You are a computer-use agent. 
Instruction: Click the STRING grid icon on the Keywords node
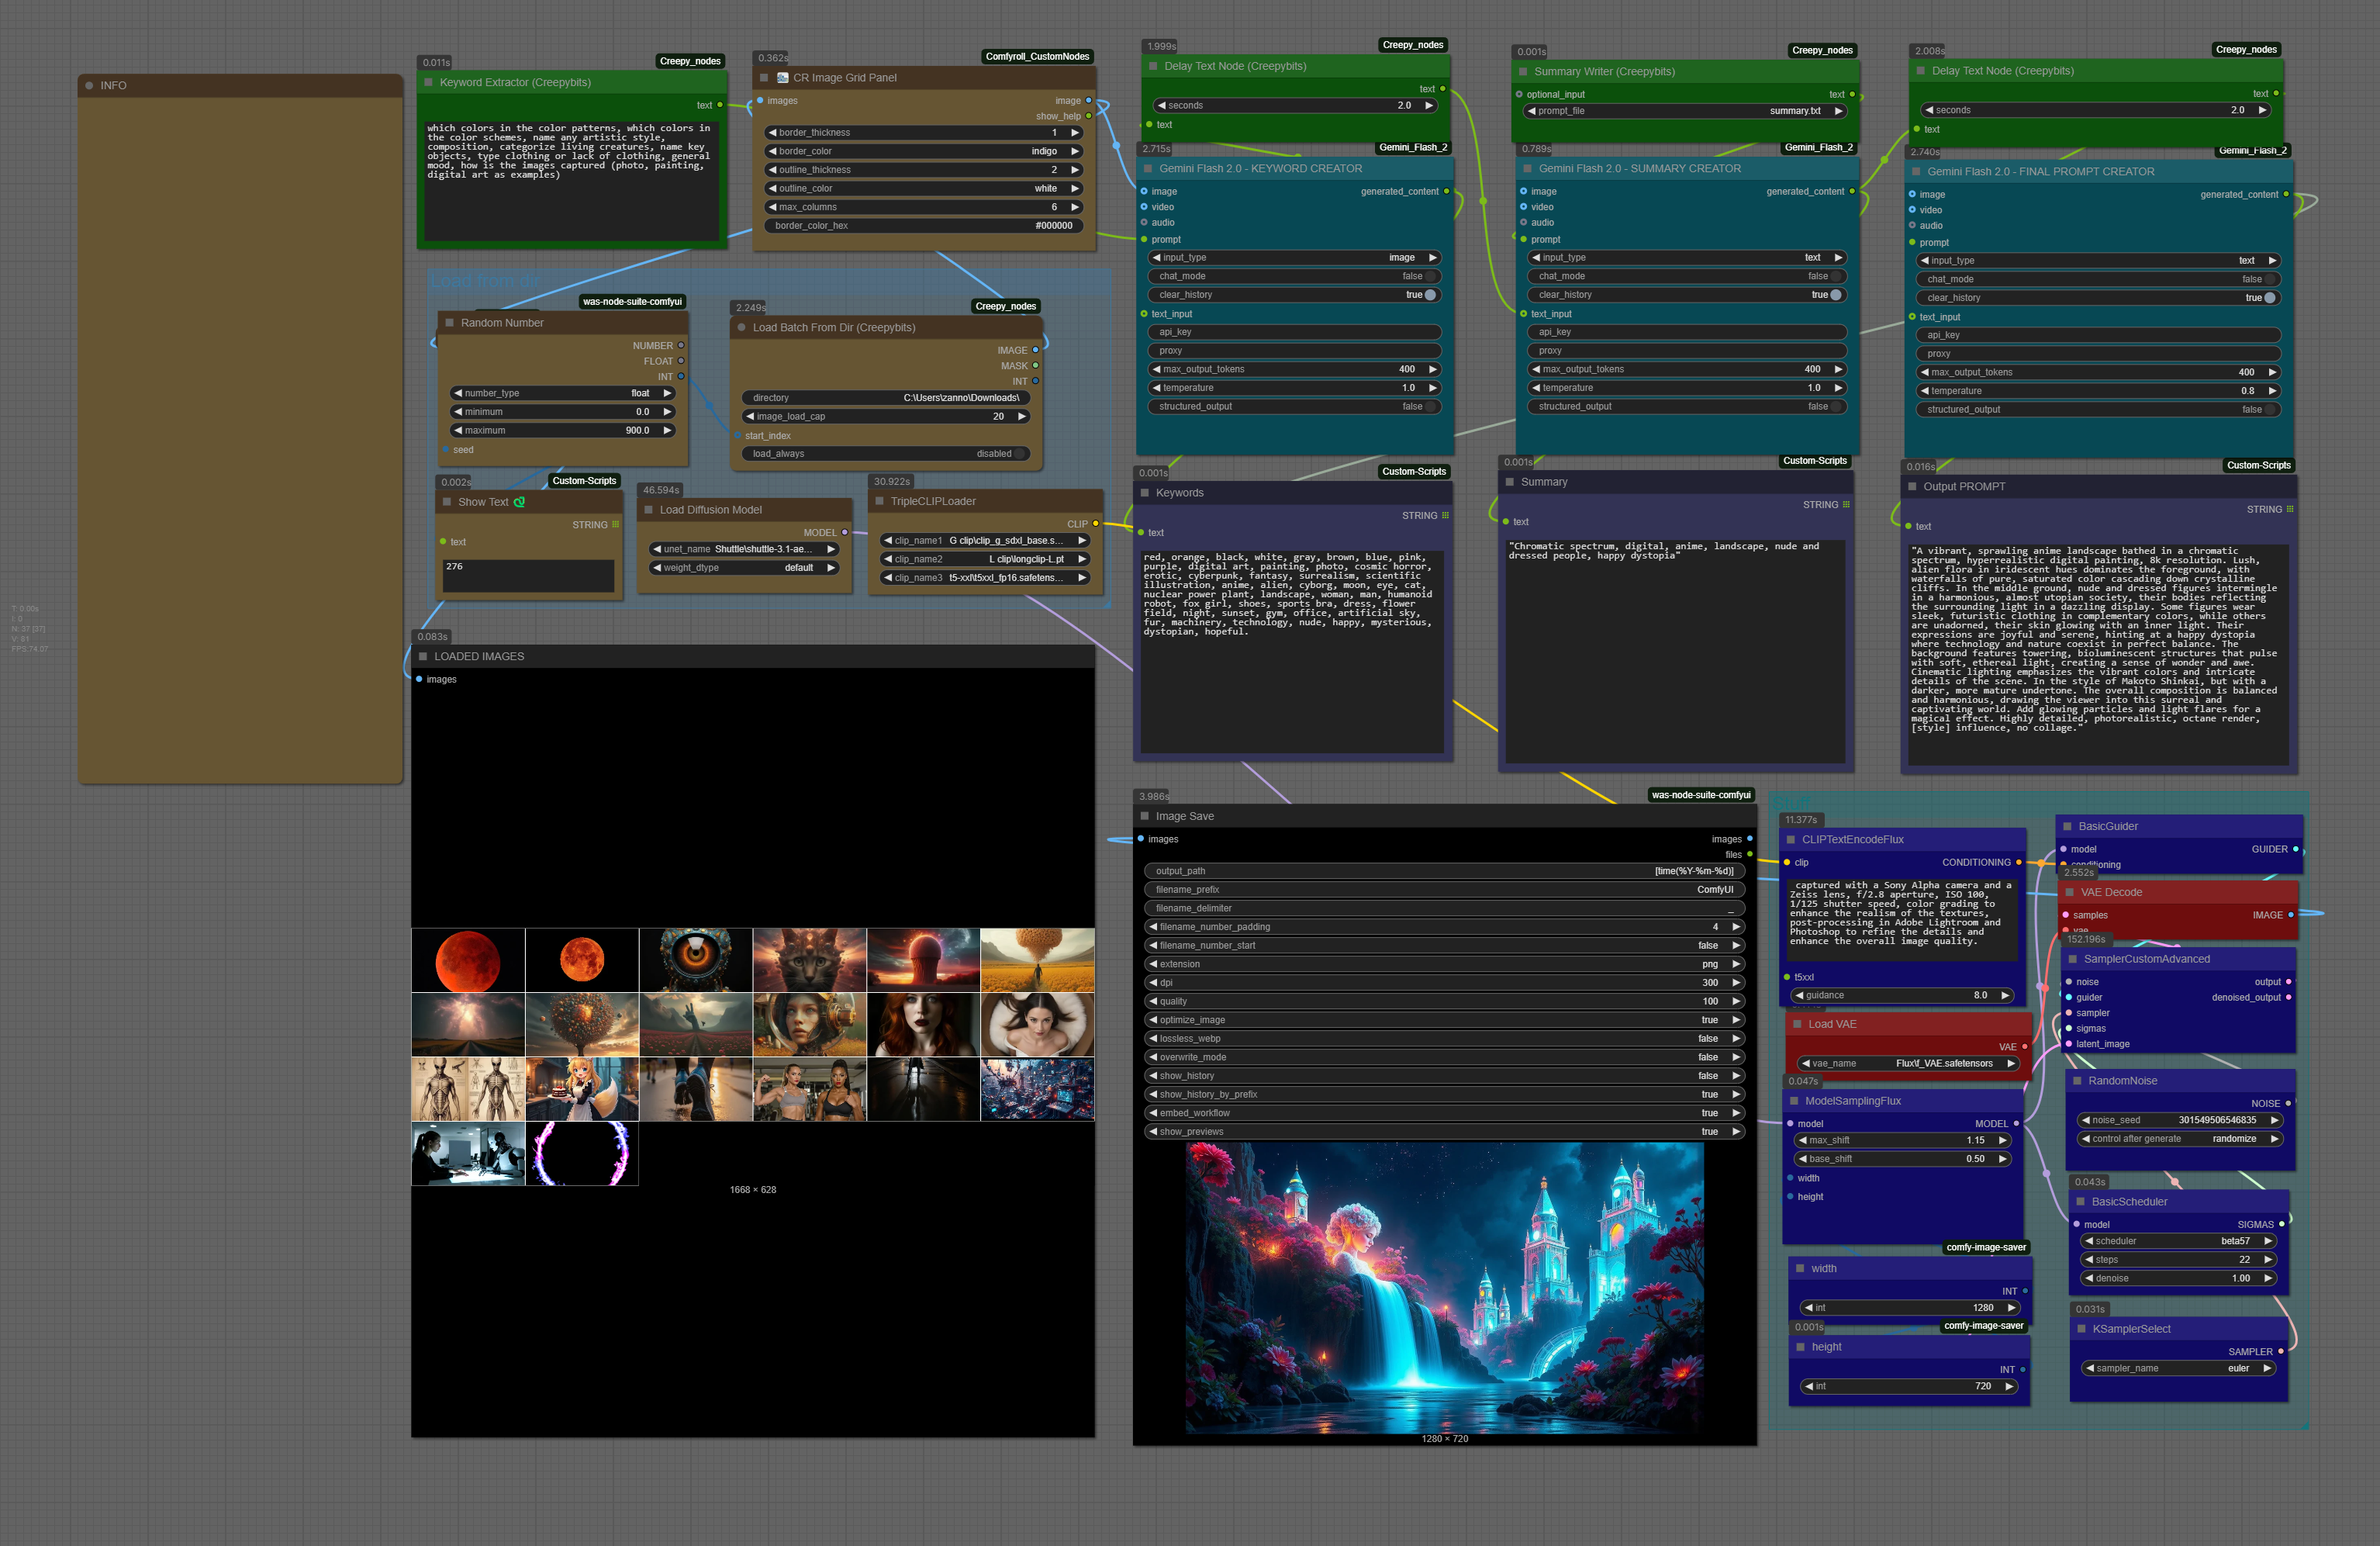tap(1445, 516)
